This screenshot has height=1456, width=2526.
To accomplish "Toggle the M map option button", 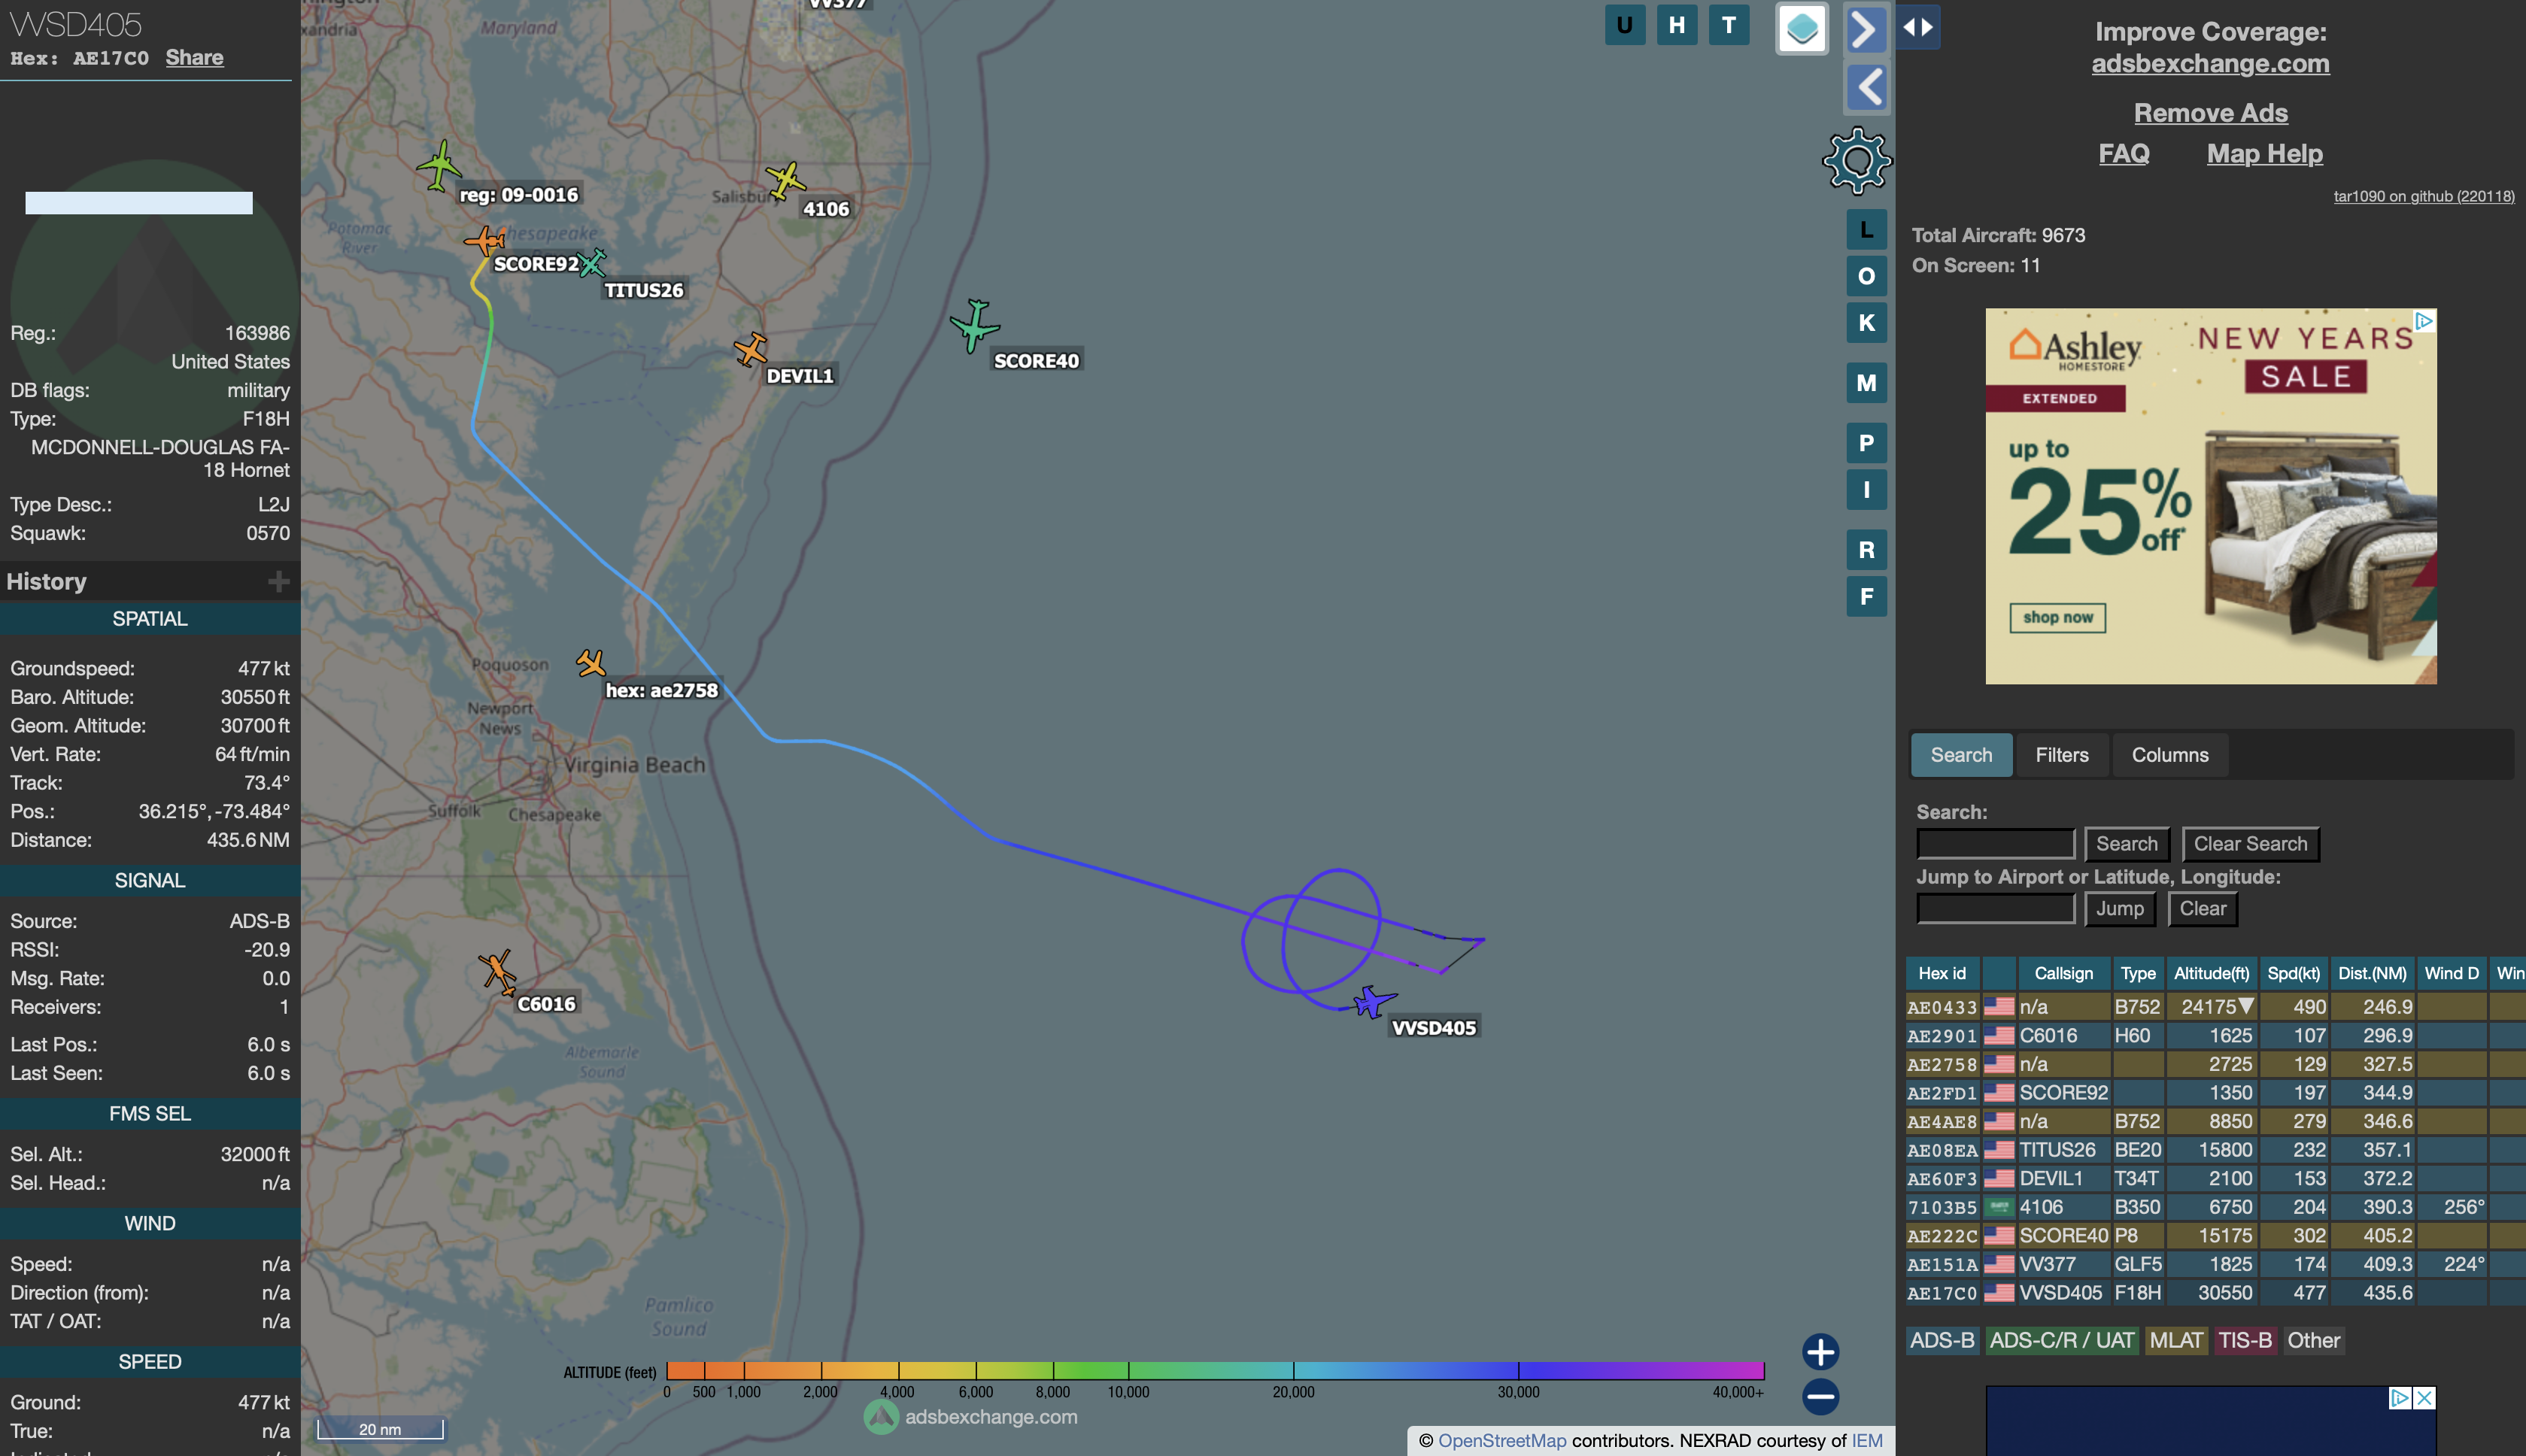I will pos(1866,383).
